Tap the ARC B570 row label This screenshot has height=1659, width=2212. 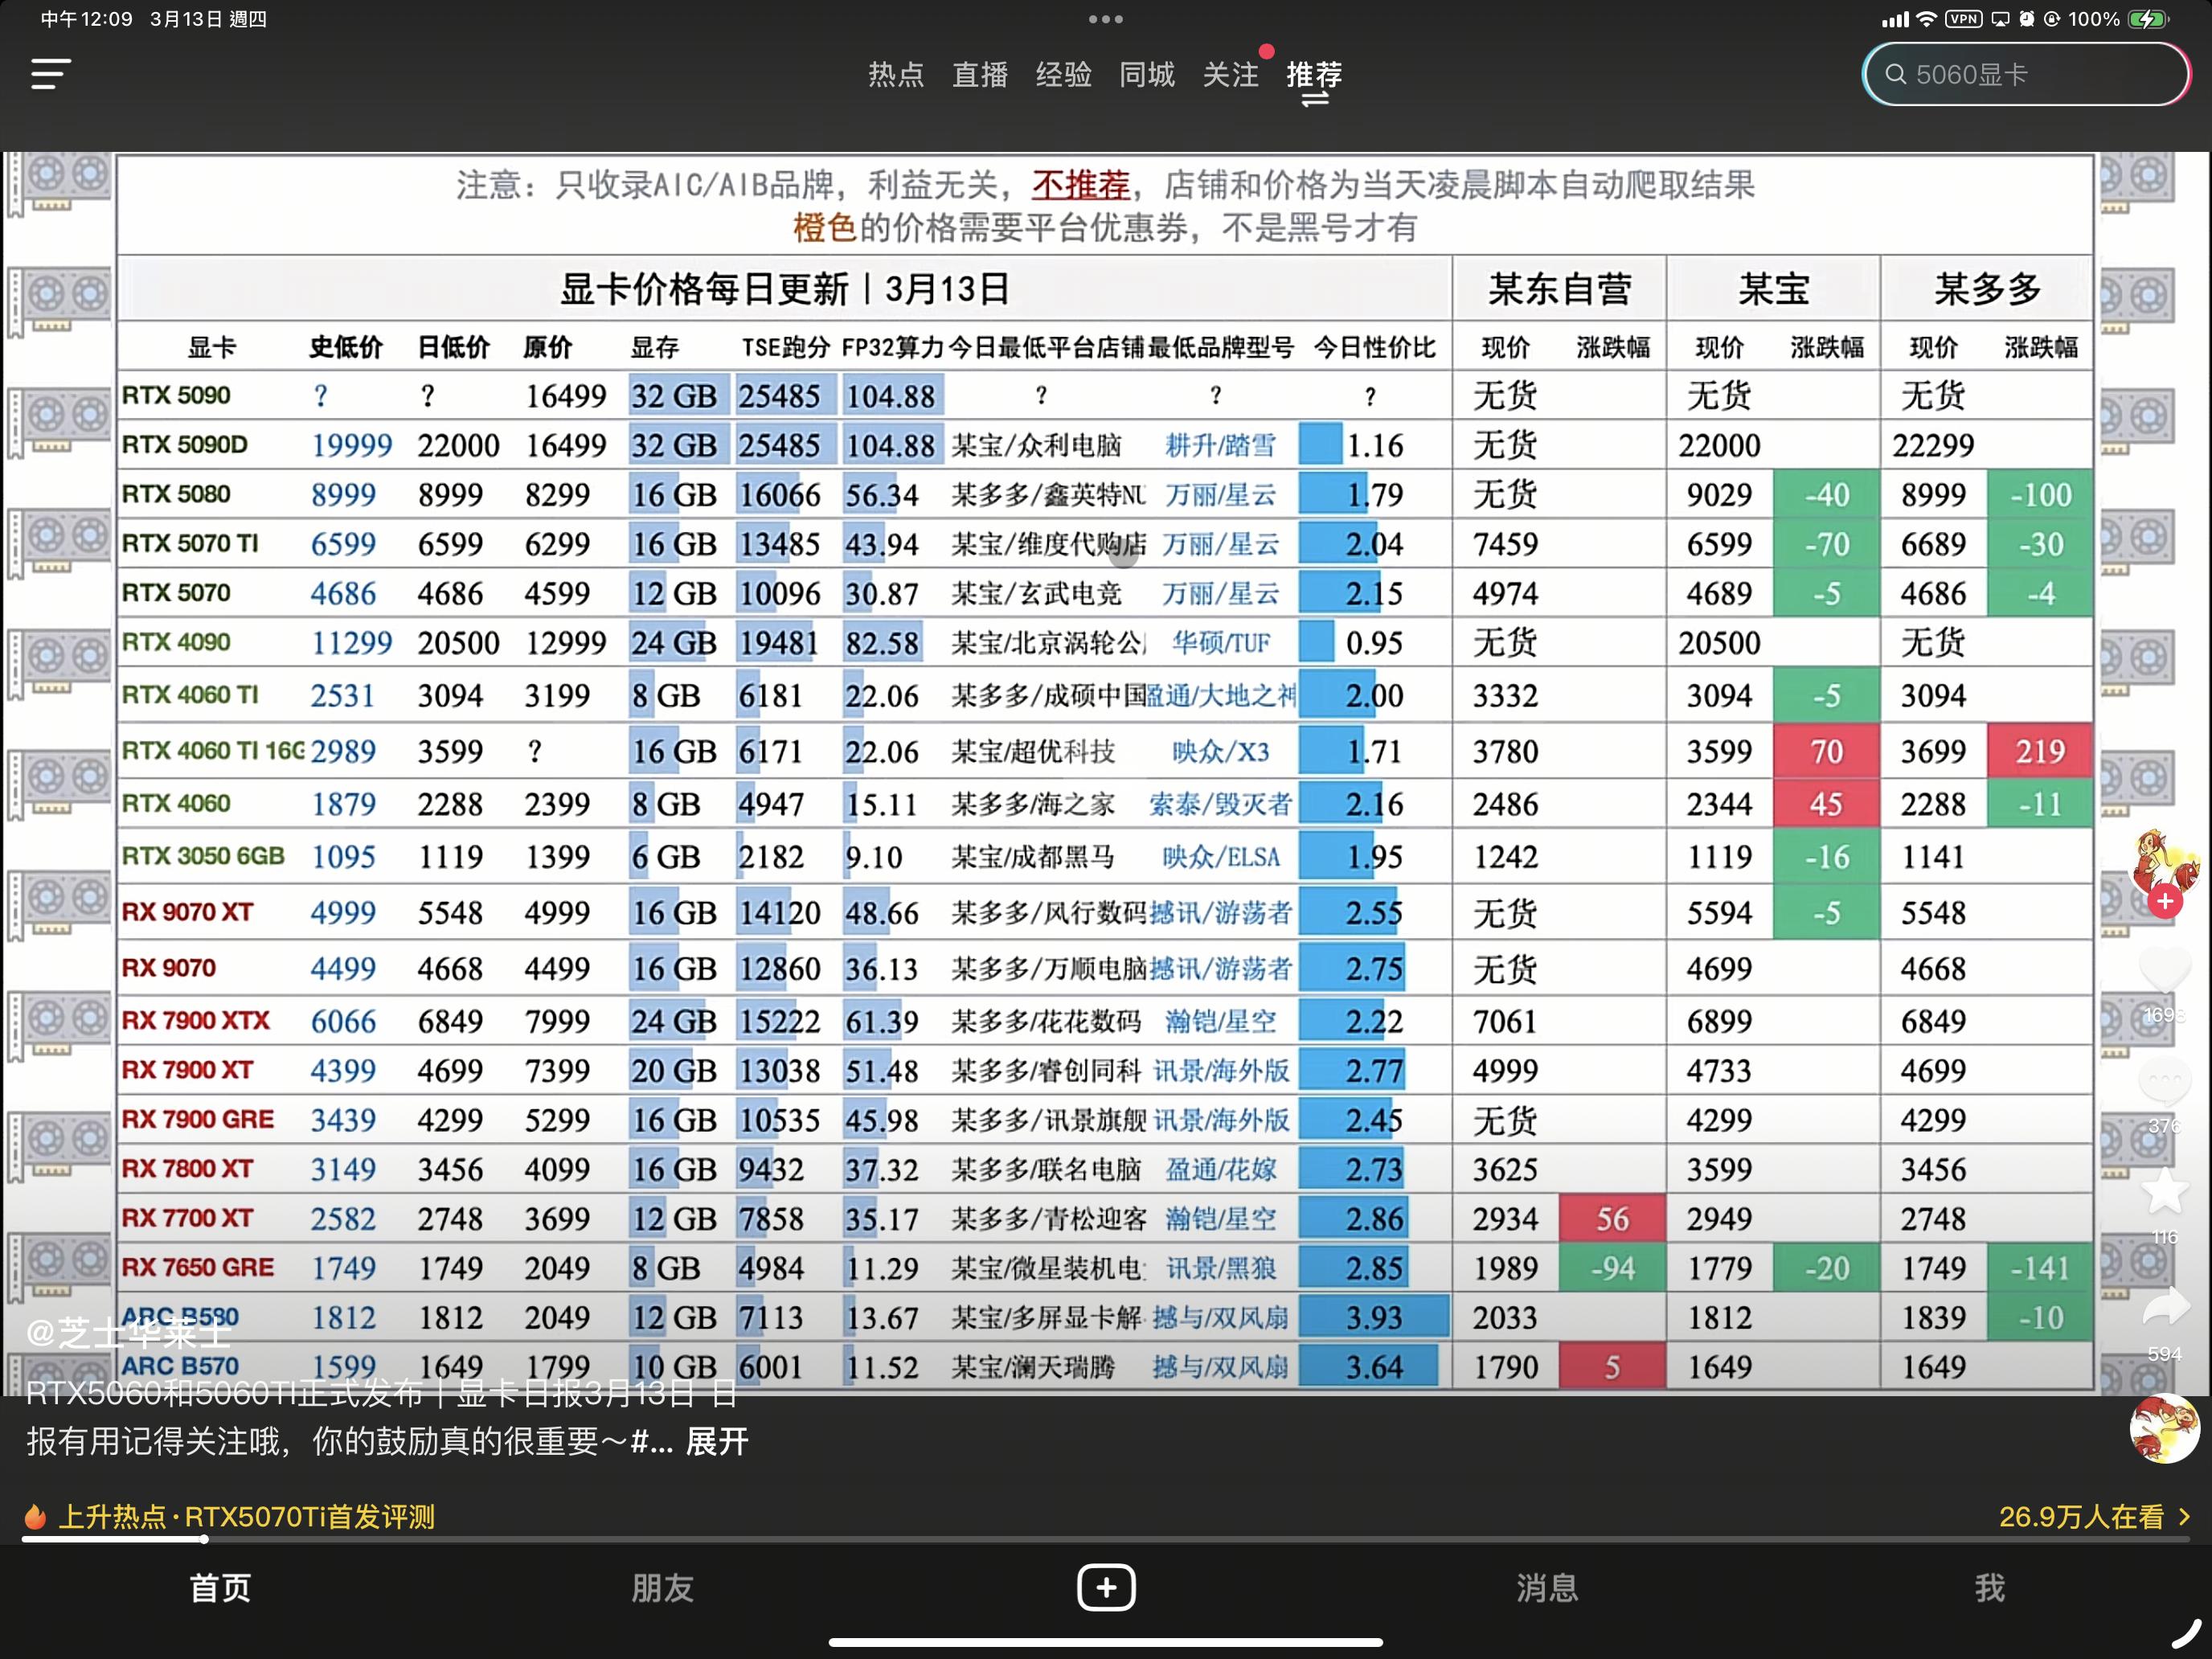pyautogui.click(x=180, y=1366)
